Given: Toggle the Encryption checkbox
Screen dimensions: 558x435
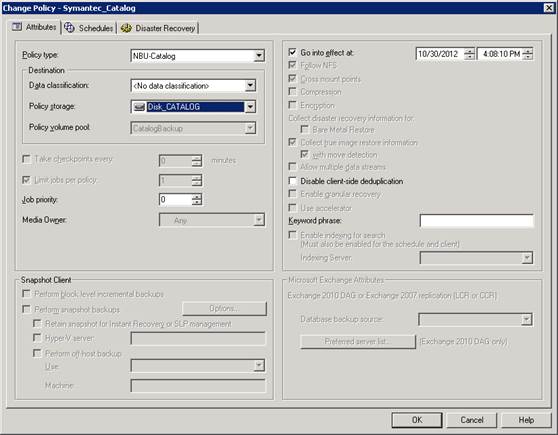Looking at the screenshot, I should pyautogui.click(x=292, y=105).
